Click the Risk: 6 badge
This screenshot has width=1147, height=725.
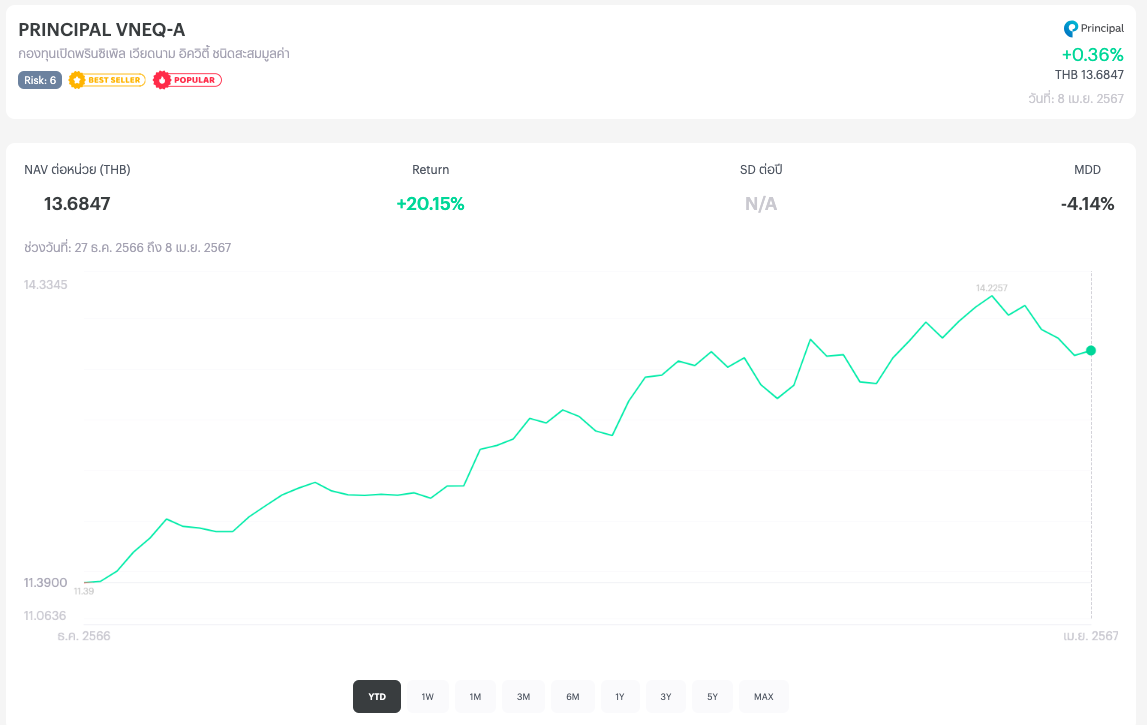40,80
